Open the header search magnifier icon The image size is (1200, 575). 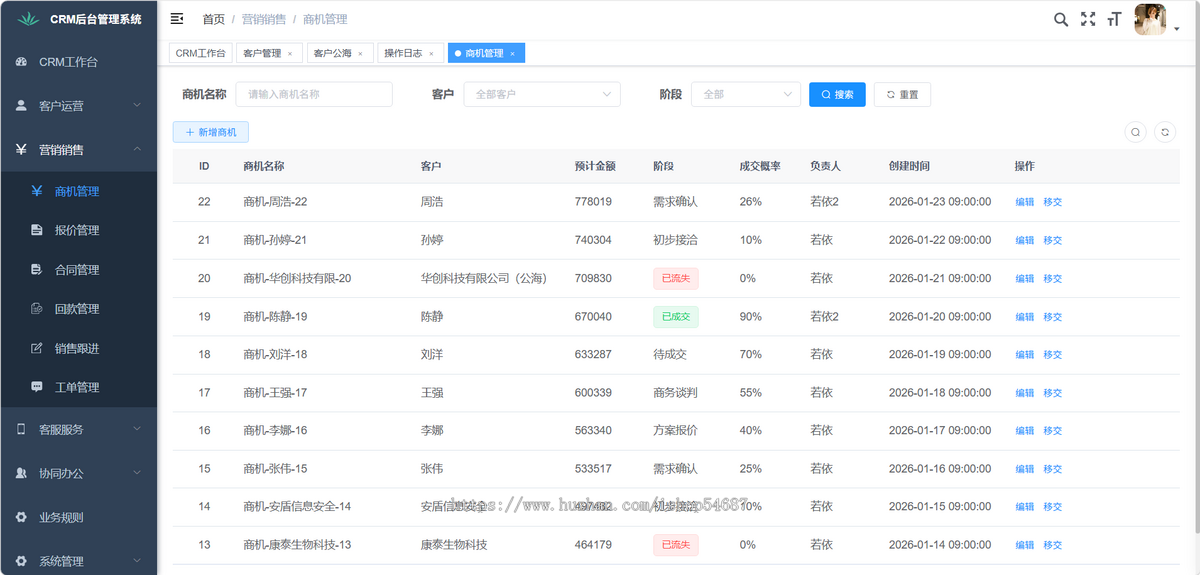pyautogui.click(x=1061, y=19)
